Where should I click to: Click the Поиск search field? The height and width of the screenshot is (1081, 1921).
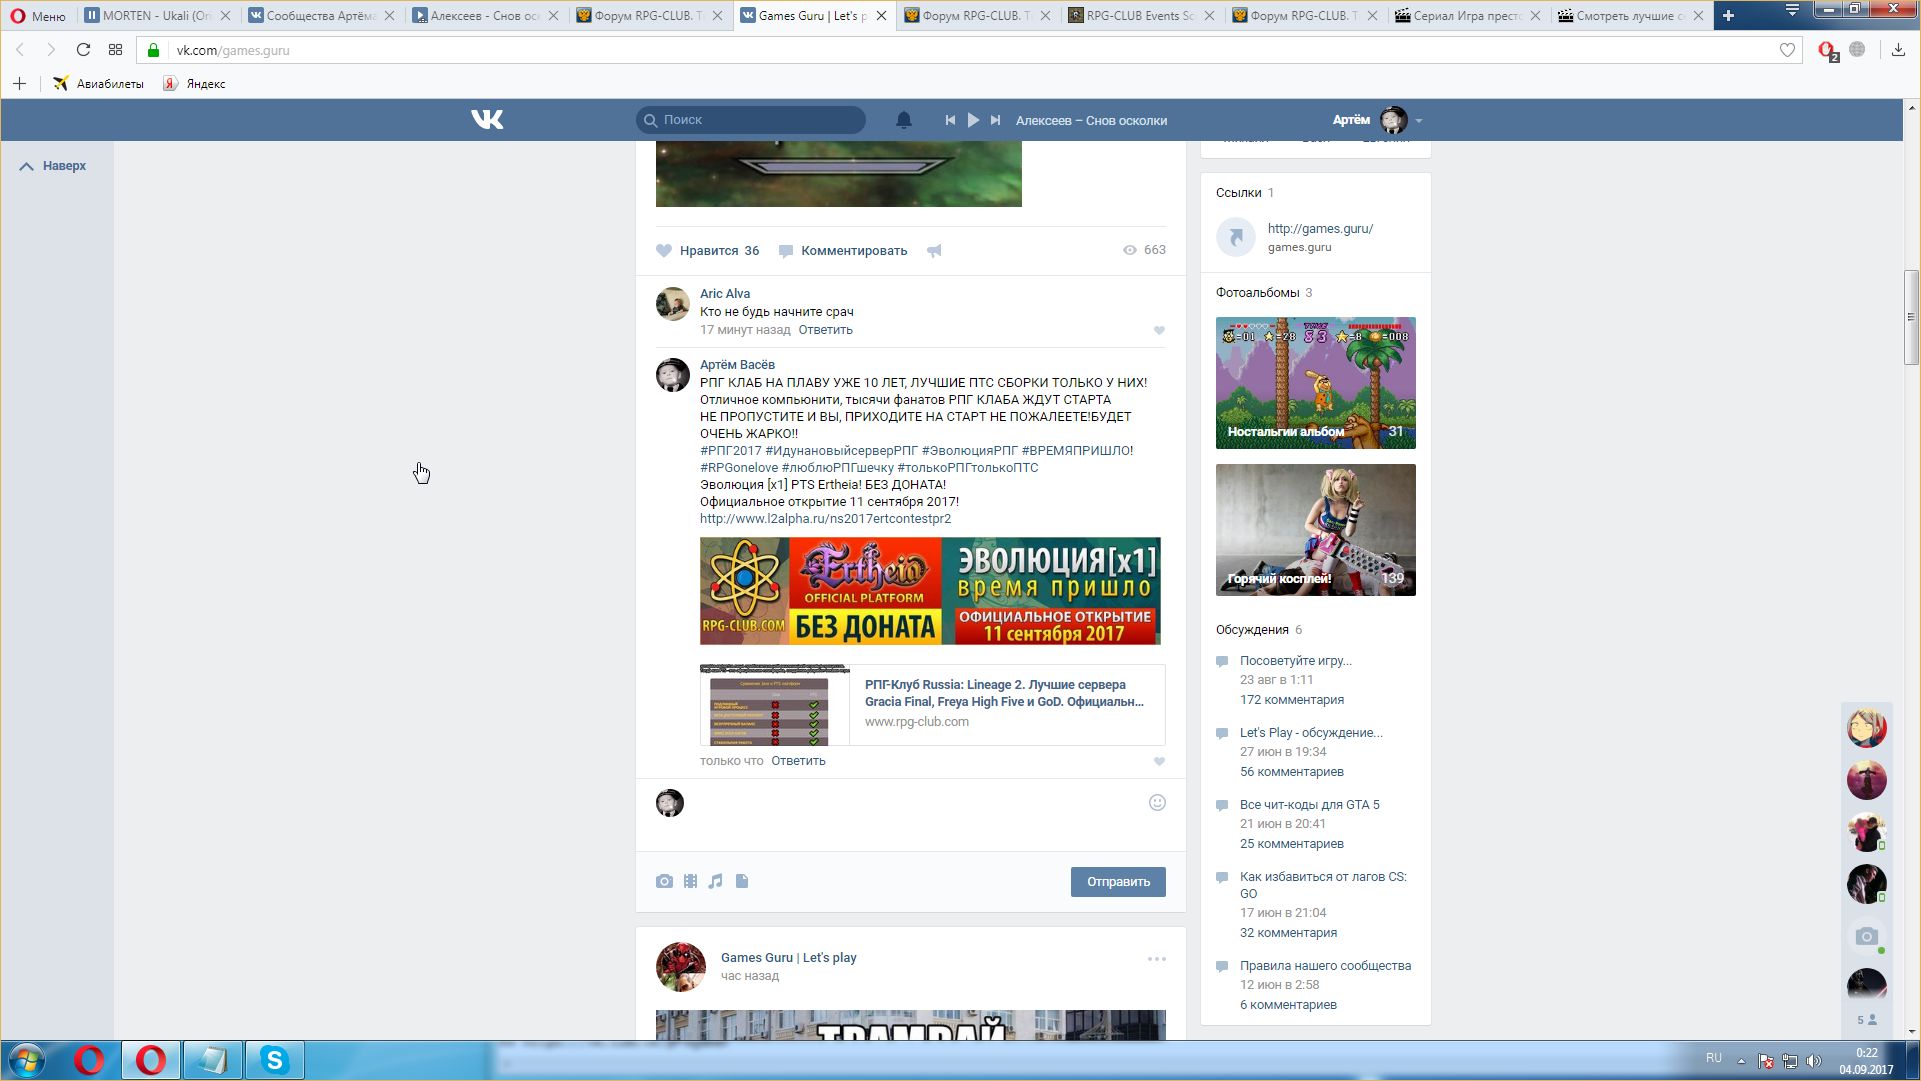pos(751,120)
